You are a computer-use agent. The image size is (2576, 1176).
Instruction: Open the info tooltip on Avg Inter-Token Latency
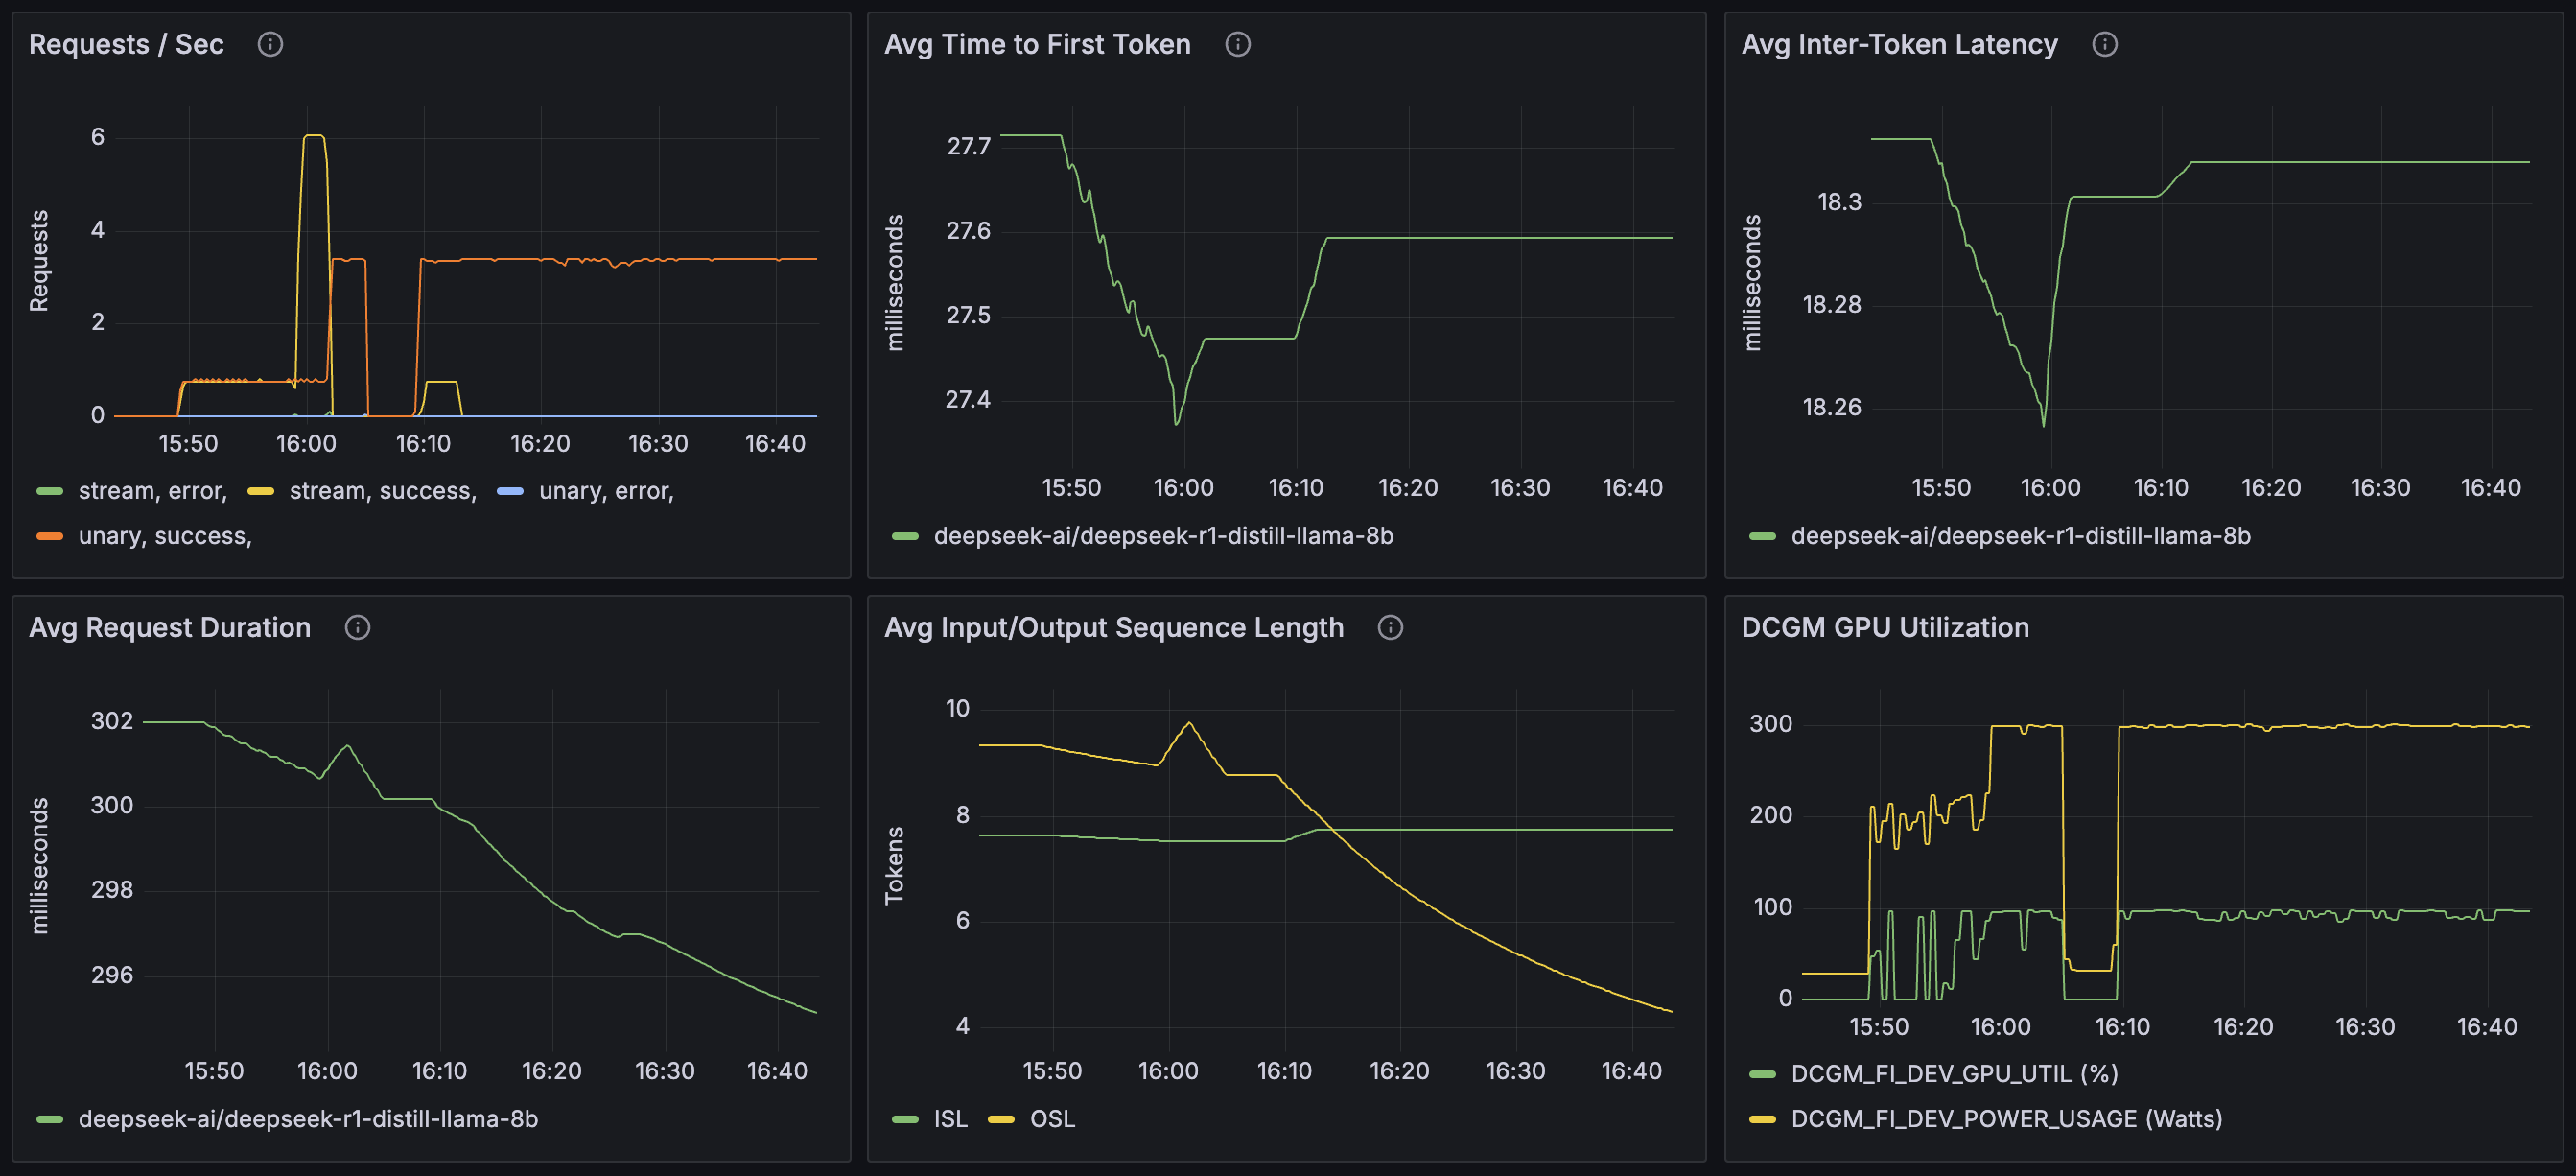click(x=2104, y=44)
